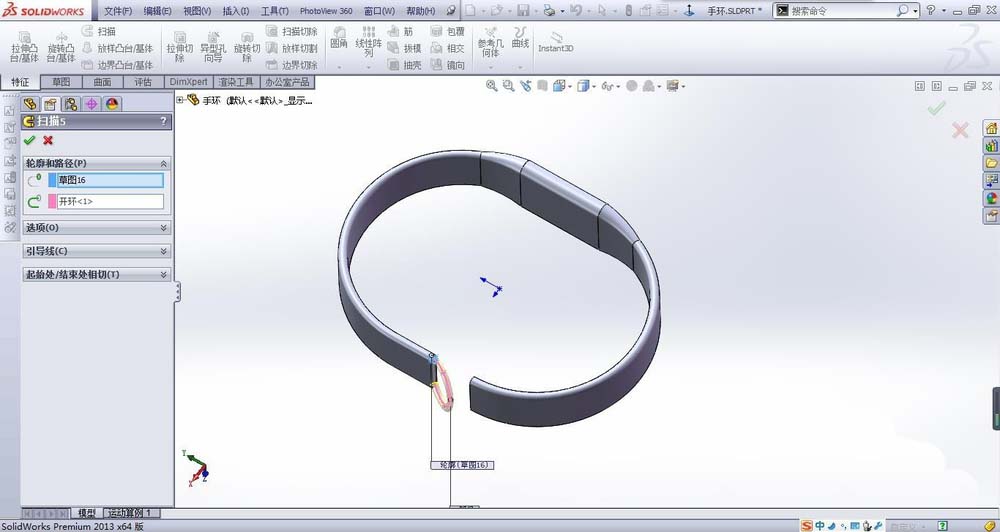The image size is (1000, 532).
Task: Switch to the ConfigurationManager tab icon
Action: pyautogui.click(x=71, y=103)
